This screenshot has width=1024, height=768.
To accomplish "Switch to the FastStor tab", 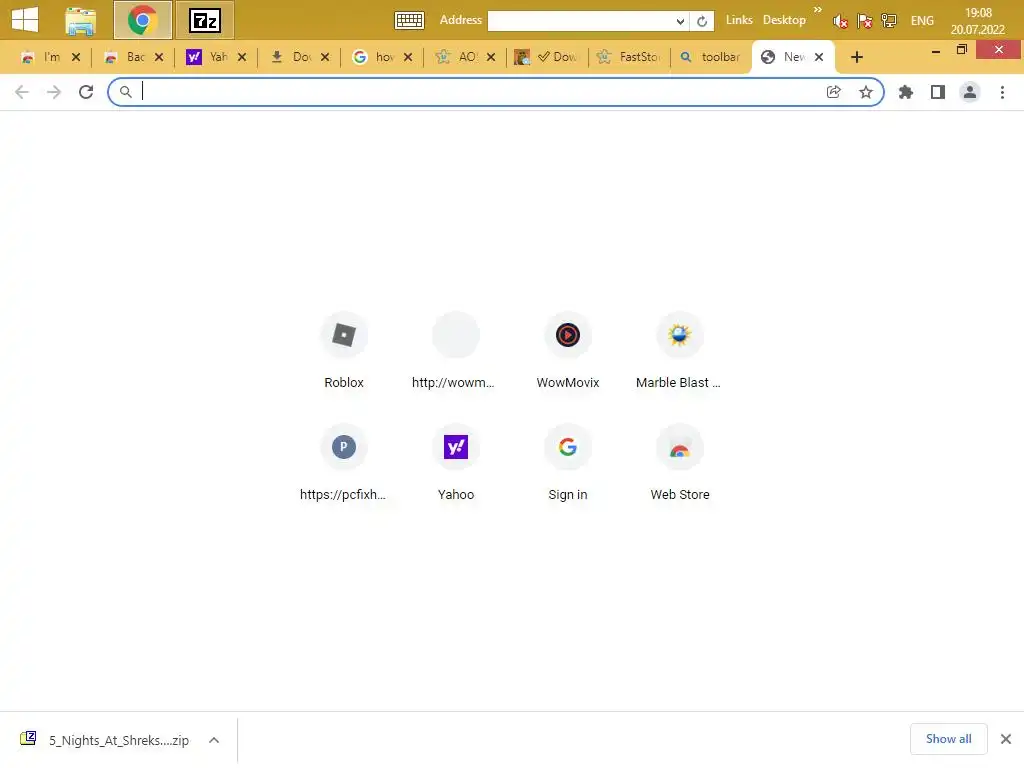I will pos(630,57).
